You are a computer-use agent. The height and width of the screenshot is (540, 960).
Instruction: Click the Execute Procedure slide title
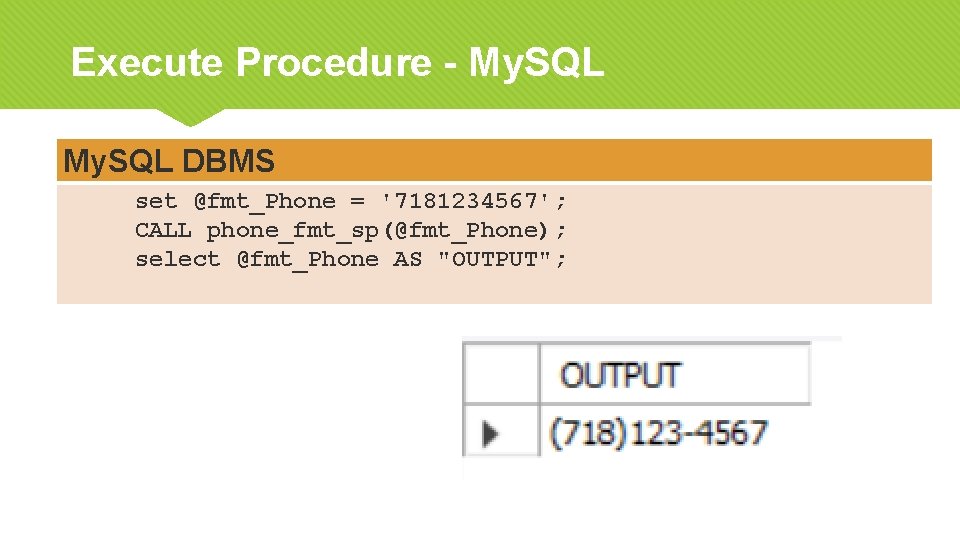click(337, 63)
